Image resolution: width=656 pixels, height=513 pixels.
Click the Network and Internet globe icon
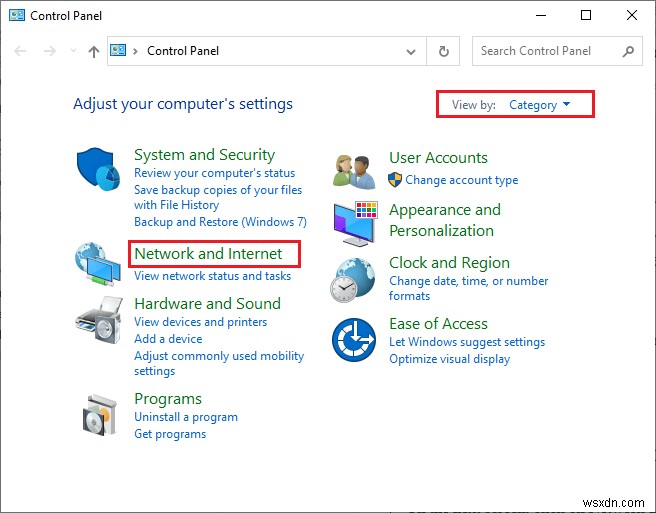98,264
